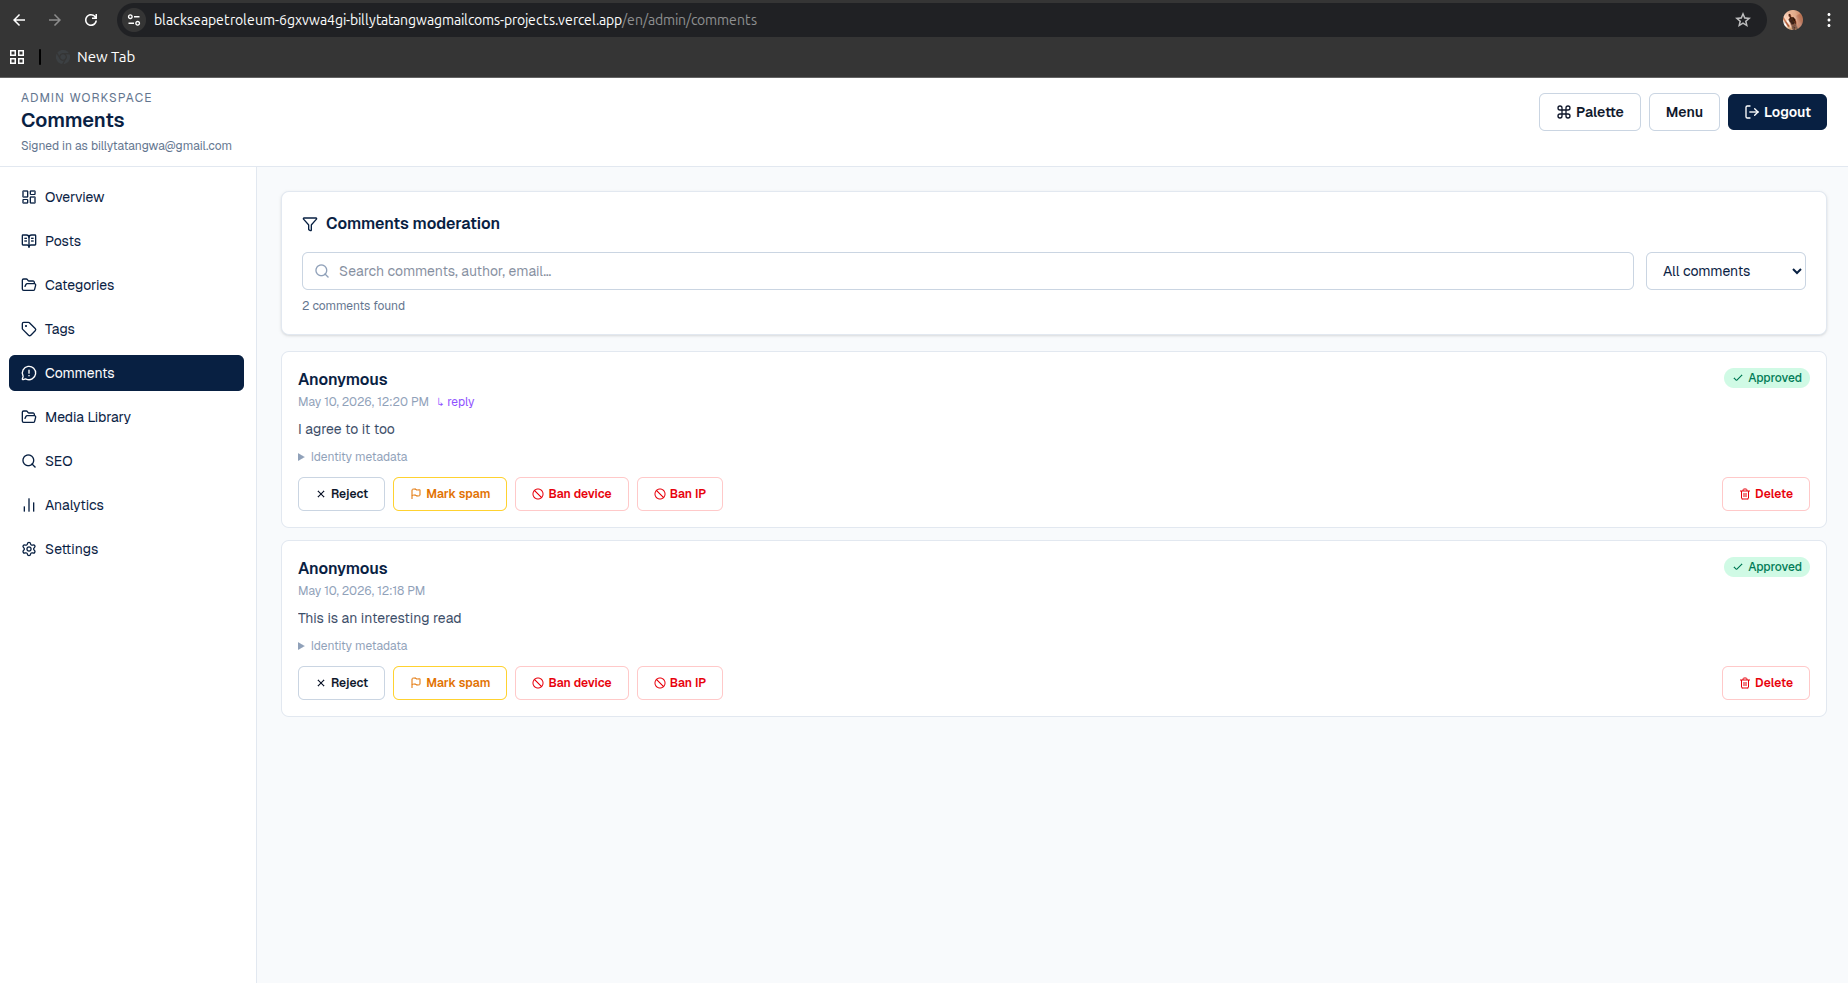The width and height of the screenshot is (1848, 983).
Task: Open Posts in the sidebar
Action: click(x=126, y=241)
